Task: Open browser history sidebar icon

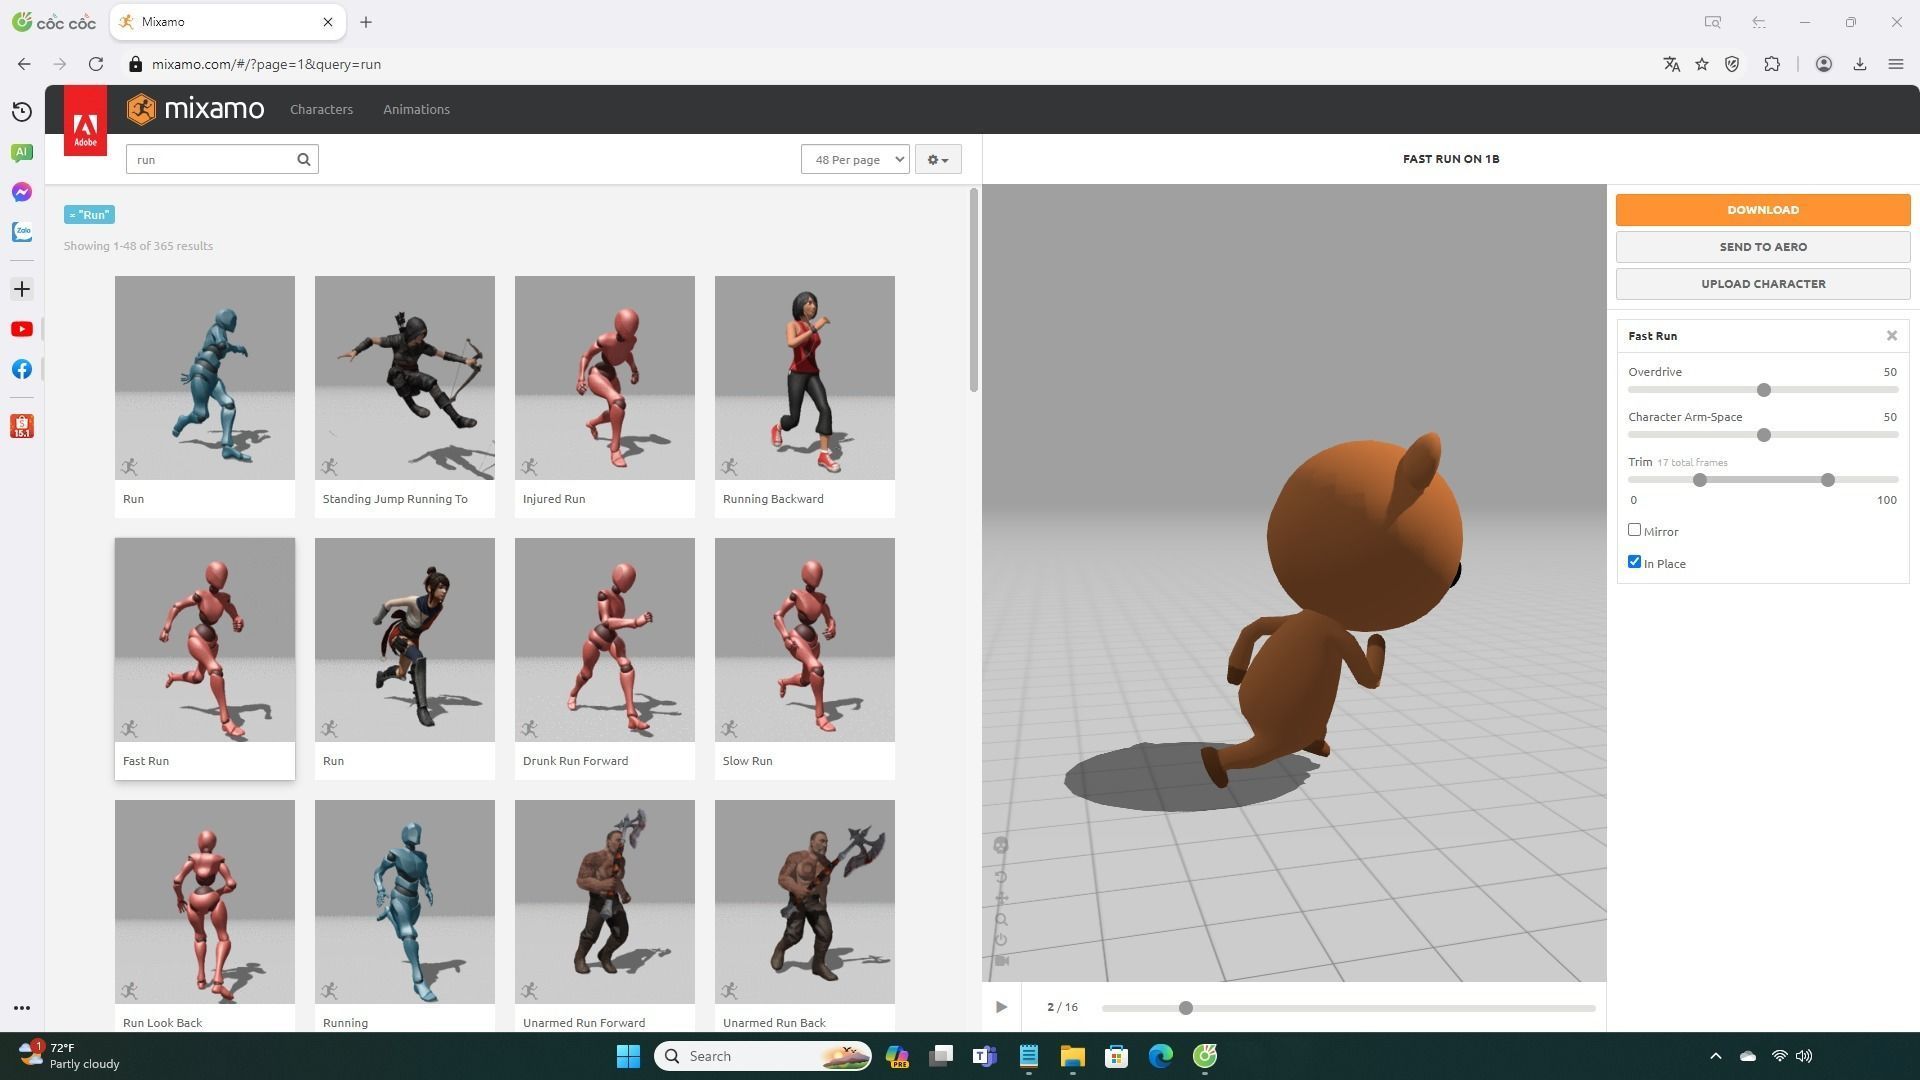Action: point(22,112)
